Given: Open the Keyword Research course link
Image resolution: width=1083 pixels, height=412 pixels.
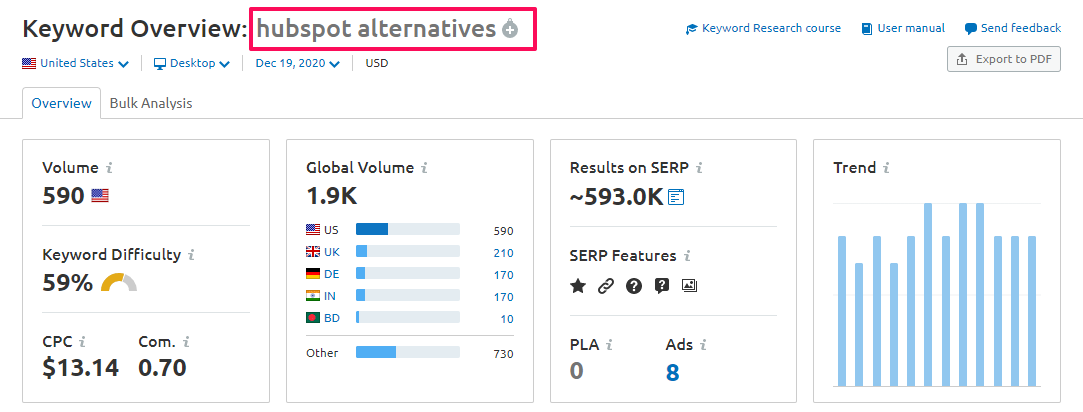Looking at the screenshot, I should [763, 28].
